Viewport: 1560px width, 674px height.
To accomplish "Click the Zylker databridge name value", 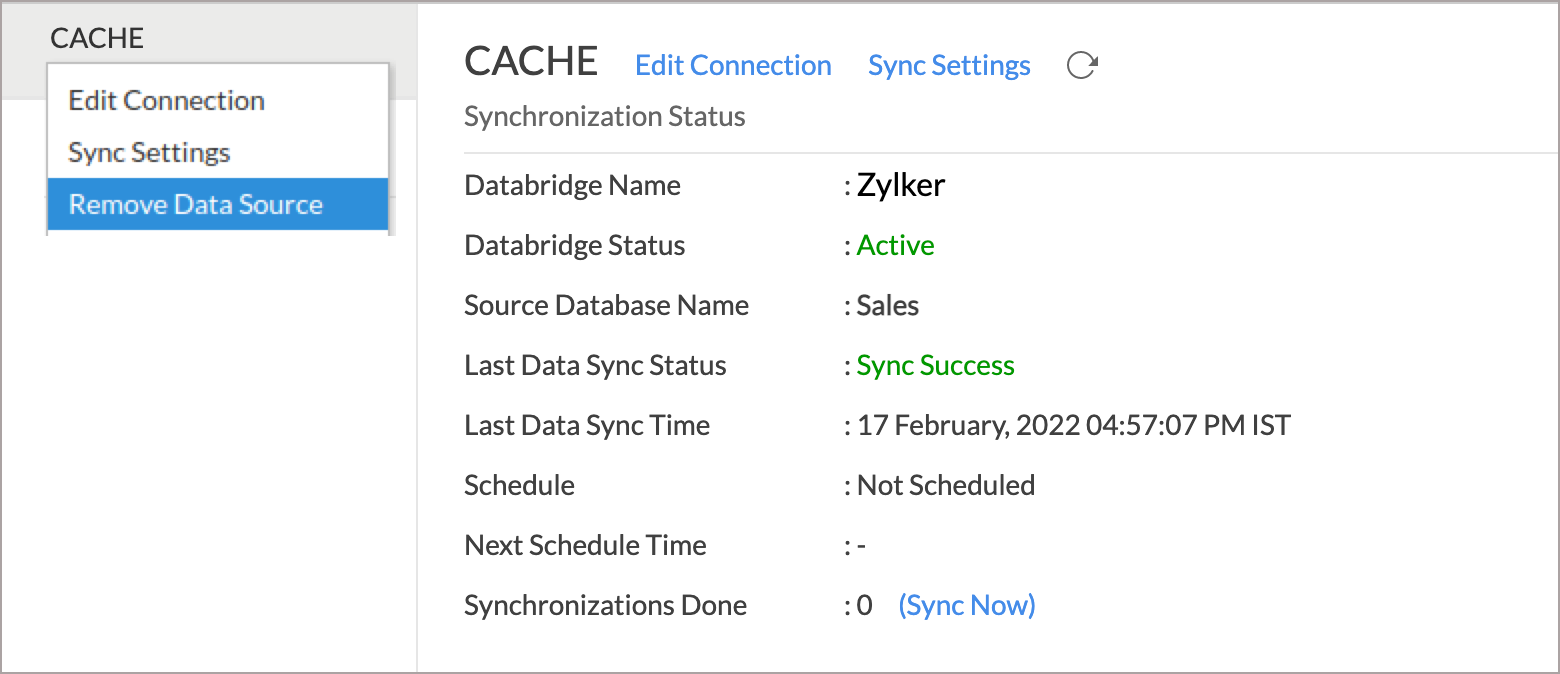I will tap(901, 185).
